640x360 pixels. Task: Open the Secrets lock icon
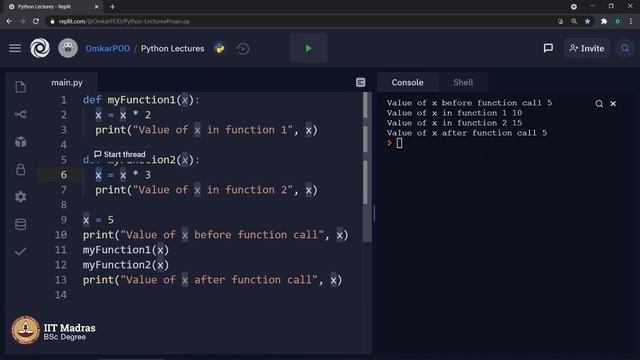[x=21, y=169]
